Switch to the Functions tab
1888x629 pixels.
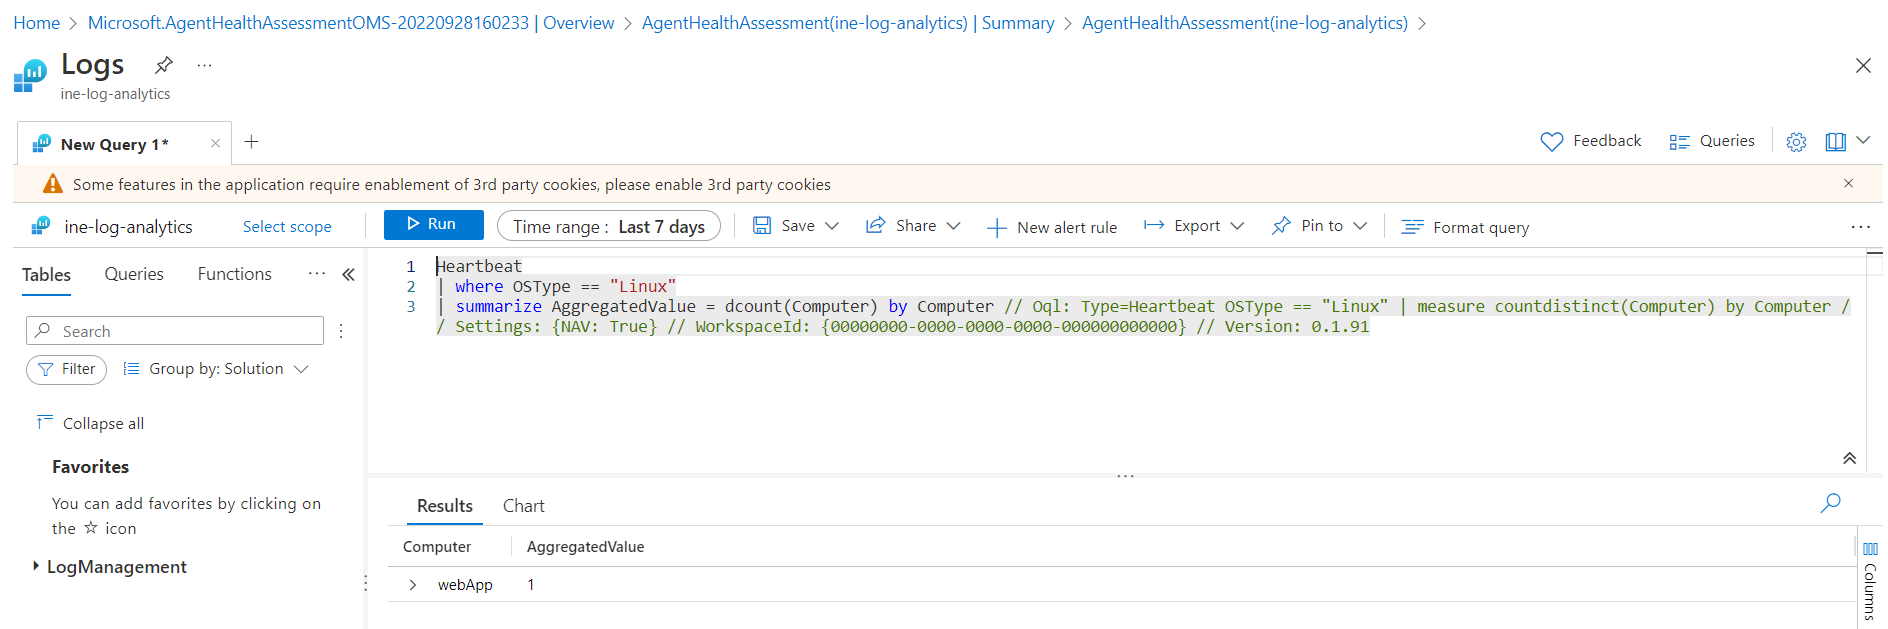pos(234,274)
